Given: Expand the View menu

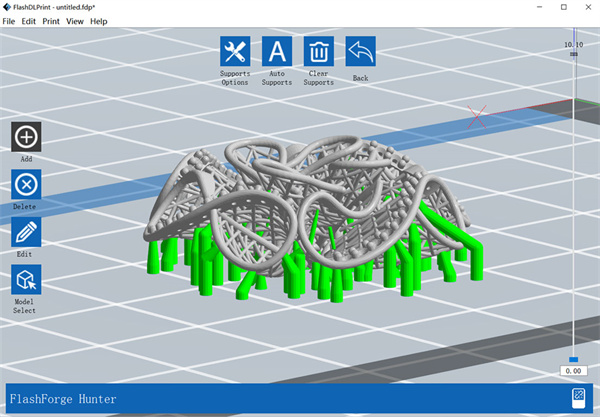Looking at the screenshot, I should [75, 21].
